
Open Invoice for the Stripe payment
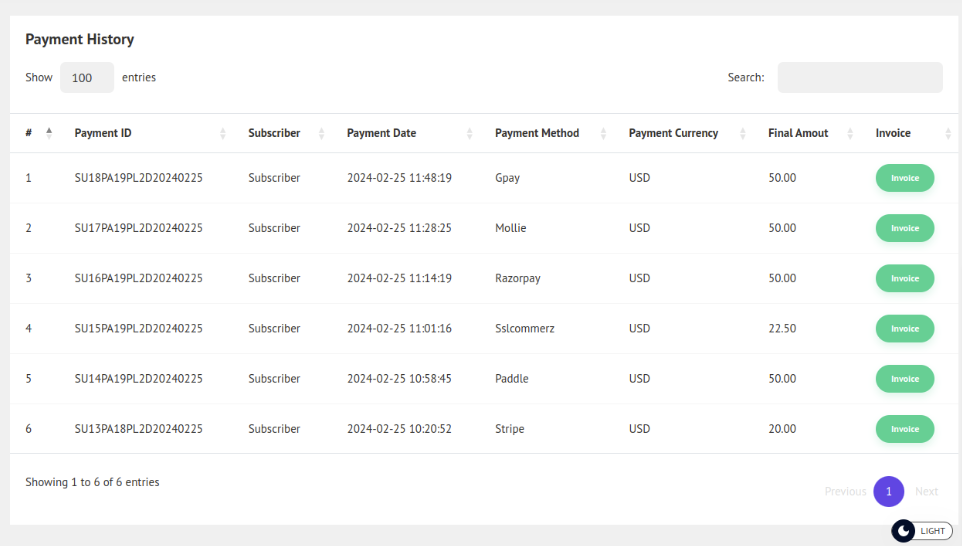click(904, 429)
